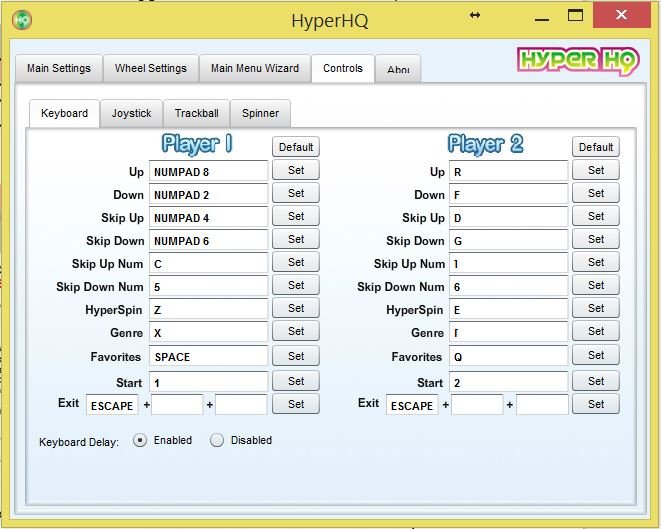Click Player 2 Up field showing R
Screen dimensions: 661x529
(508, 171)
